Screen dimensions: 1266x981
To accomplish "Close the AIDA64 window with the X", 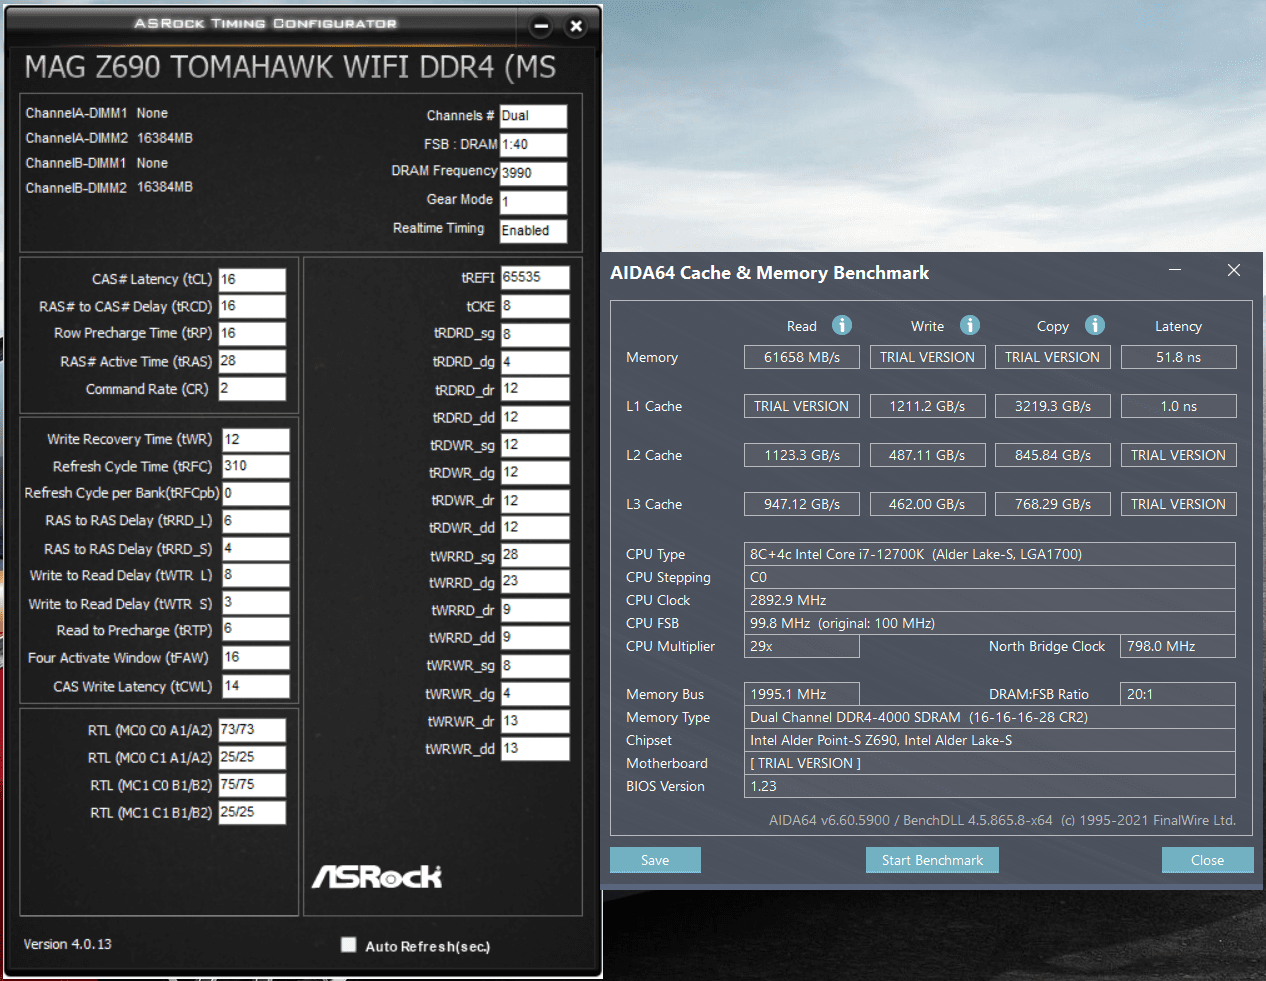I will (x=1234, y=270).
